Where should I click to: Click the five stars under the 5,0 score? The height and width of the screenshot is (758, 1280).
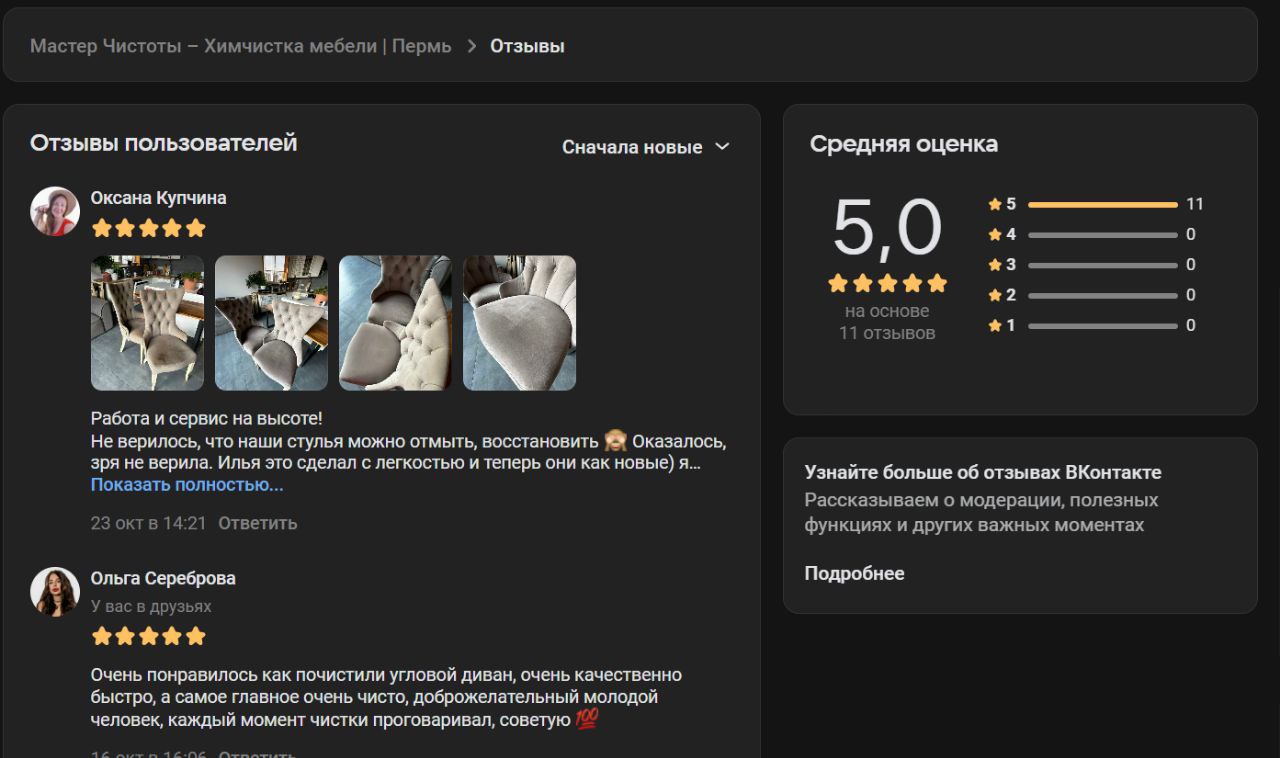[887, 283]
